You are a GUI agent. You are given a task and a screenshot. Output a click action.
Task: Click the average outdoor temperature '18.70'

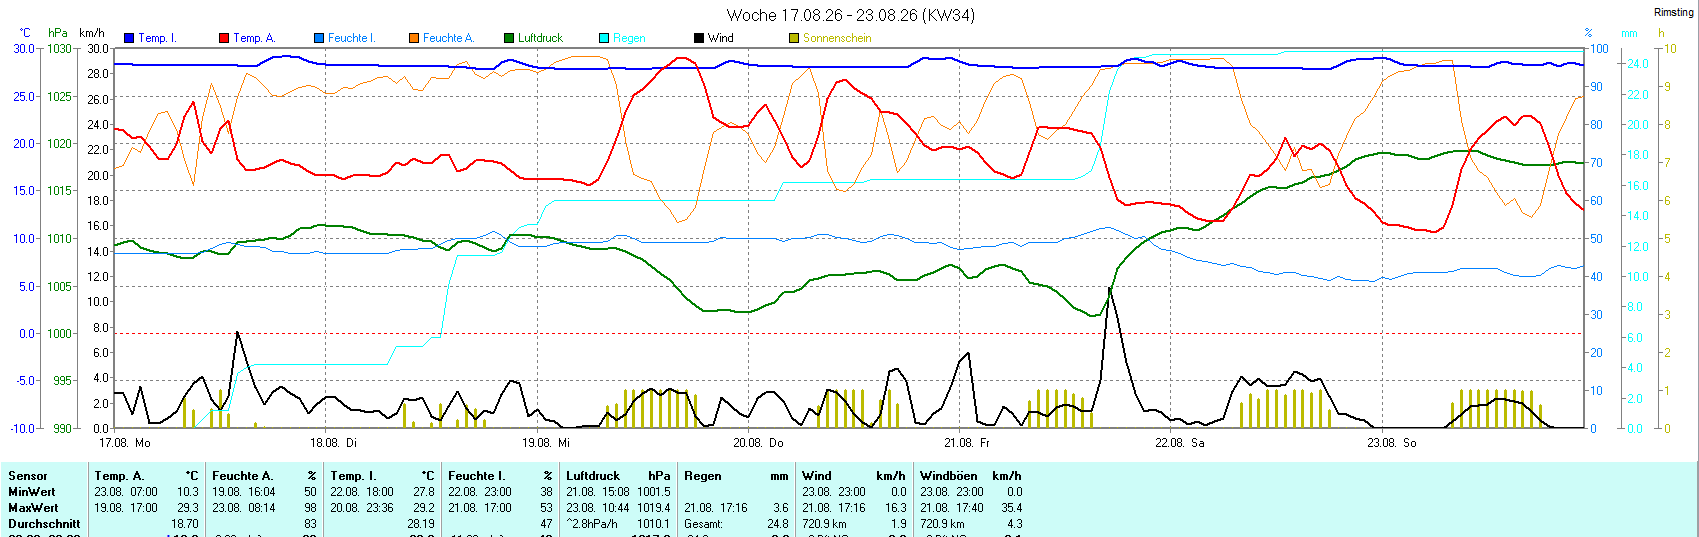click(x=185, y=524)
